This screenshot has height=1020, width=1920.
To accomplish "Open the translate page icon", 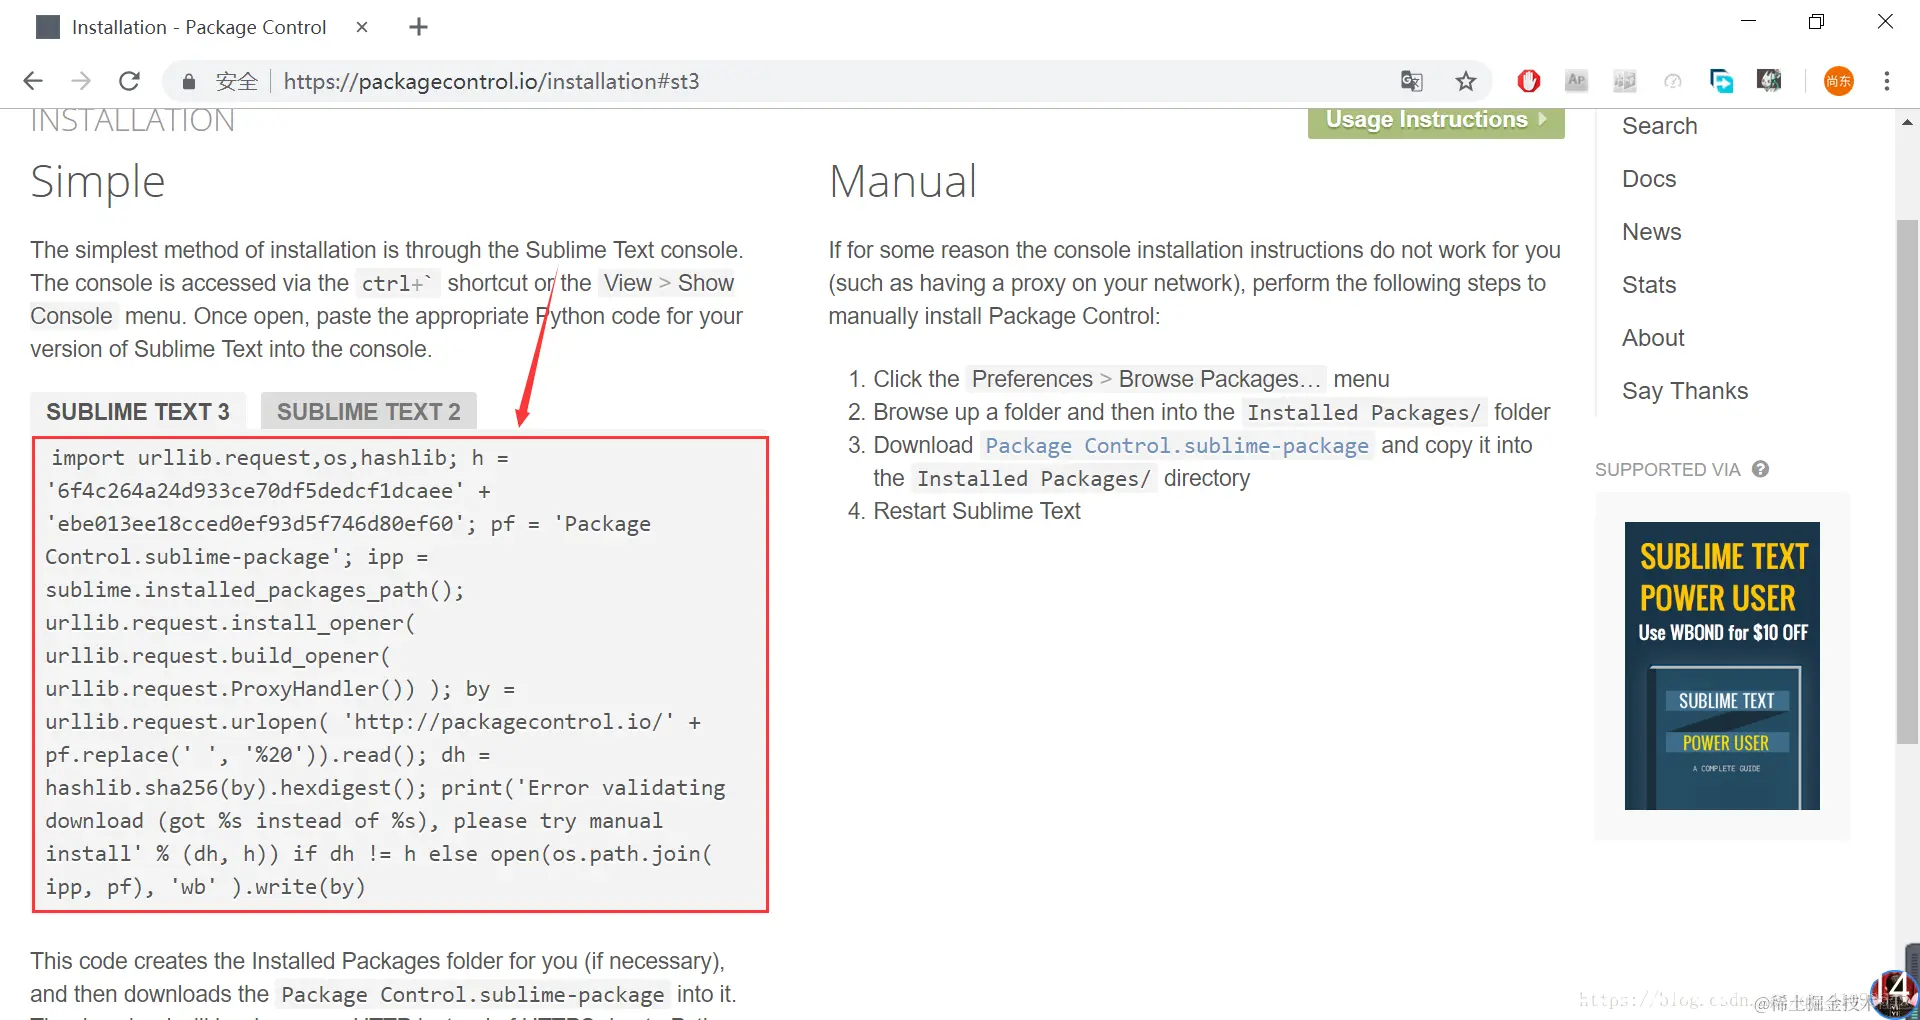I will pyautogui.click(x=1411, y=81).
